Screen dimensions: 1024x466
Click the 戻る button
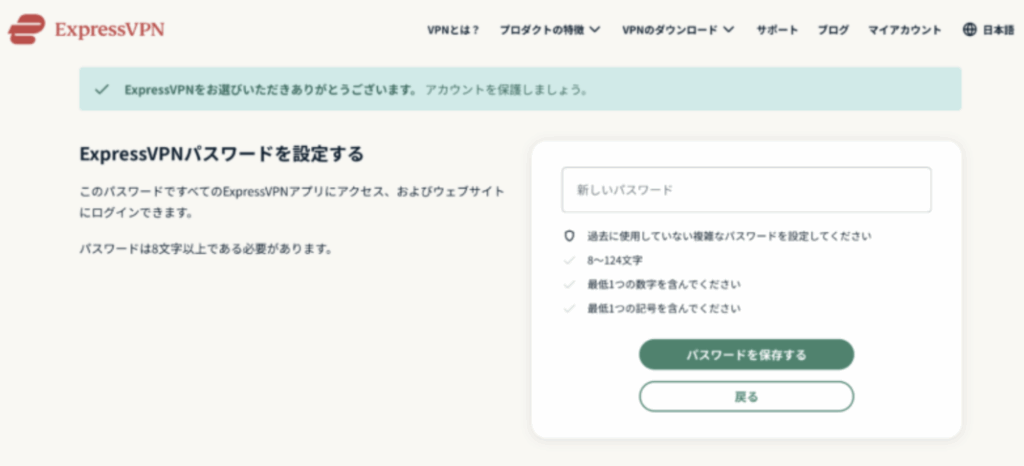click(746, 396)
